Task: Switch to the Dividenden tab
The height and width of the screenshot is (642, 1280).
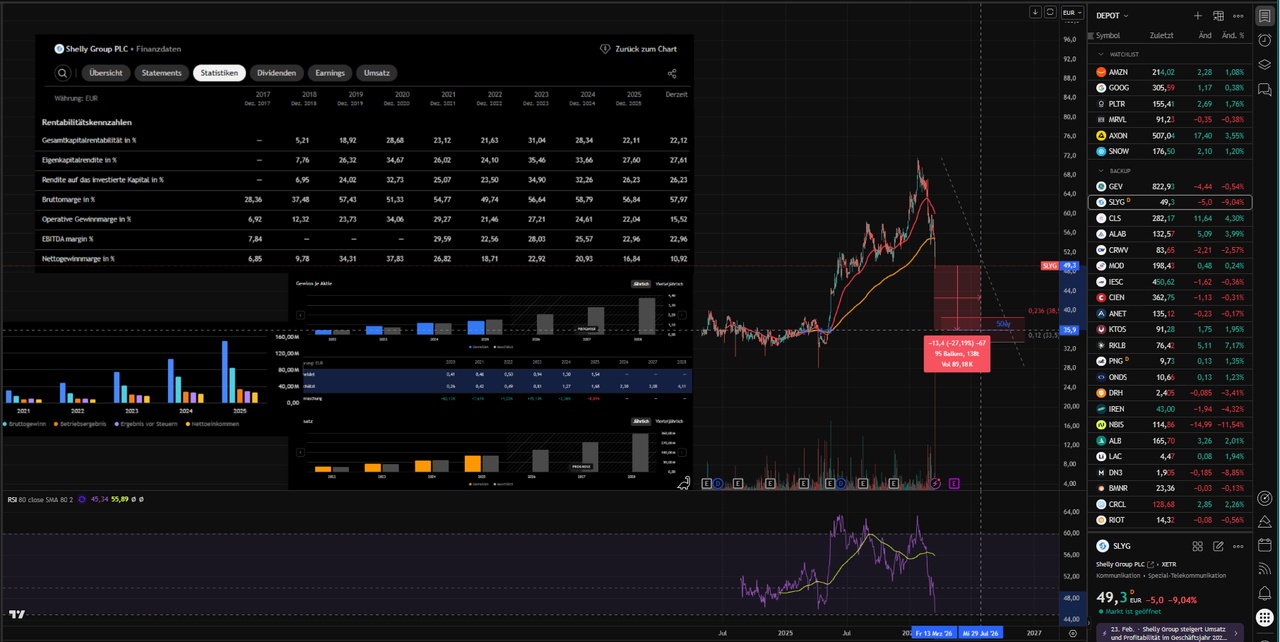Action: click(276, 73)
